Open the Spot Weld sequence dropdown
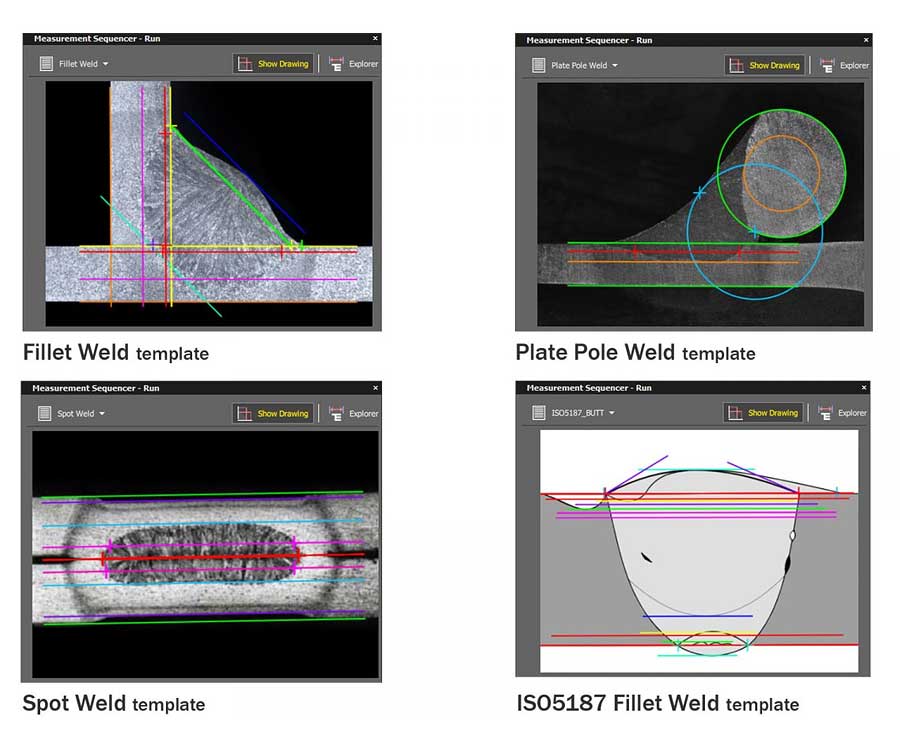Image resolution: width=900 pixels, height=750 pixels. tap(81, 413)
